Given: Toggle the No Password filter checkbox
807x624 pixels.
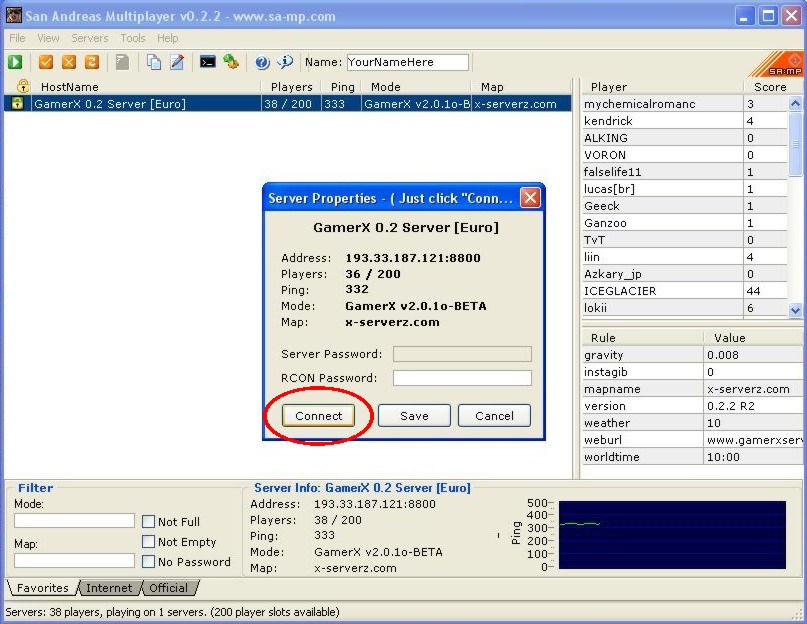Looking at the screenshot, I should pyautogui.click(x=148, y=562).
